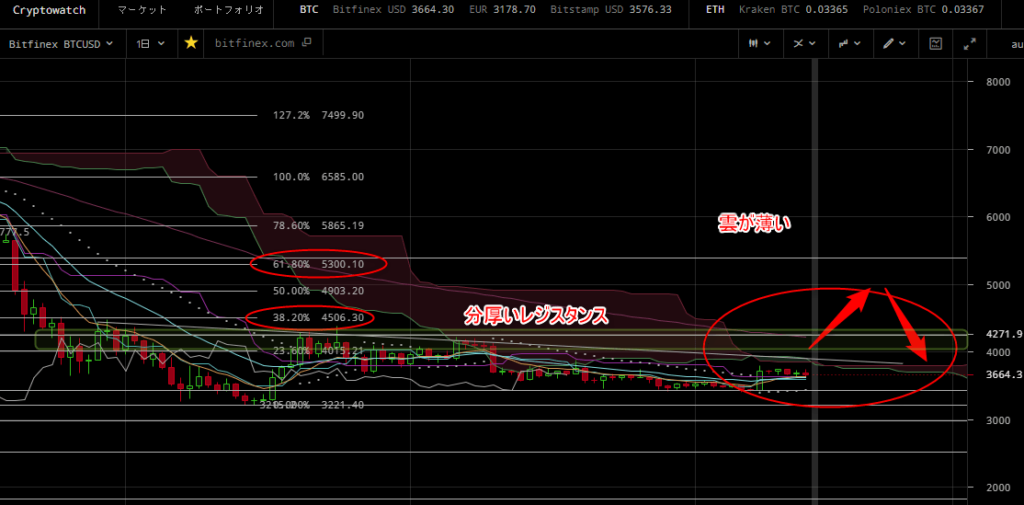Open the ポートフォリオ menu
1024x505 pixels.
pyautogui.click(x=229, y=10)
